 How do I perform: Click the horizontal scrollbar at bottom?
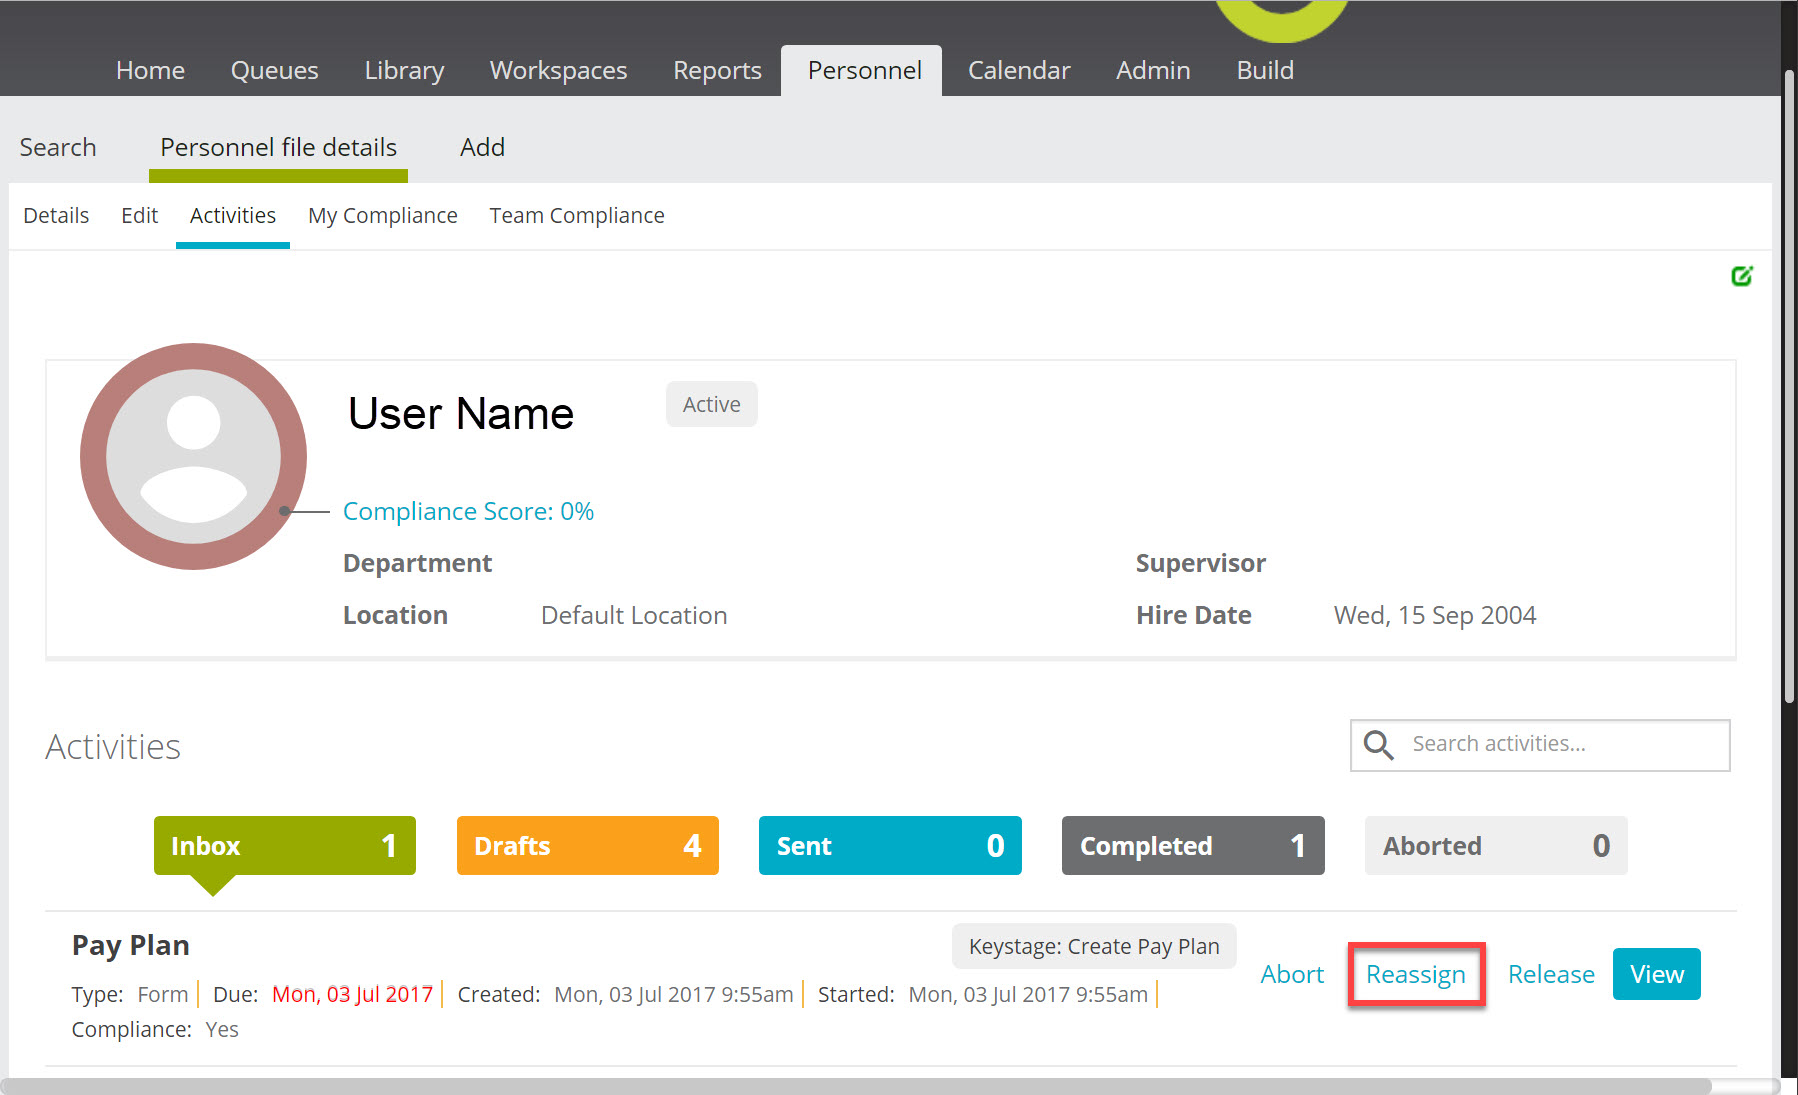tap(856, 1086)
